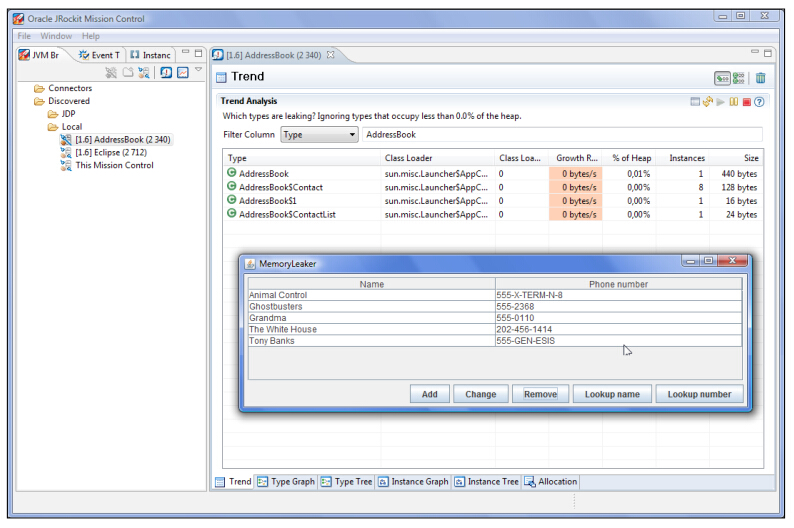Click the yellow refresh arrows in Trend Analysis
The image size is (794, 528).
[x=708, y=102]
